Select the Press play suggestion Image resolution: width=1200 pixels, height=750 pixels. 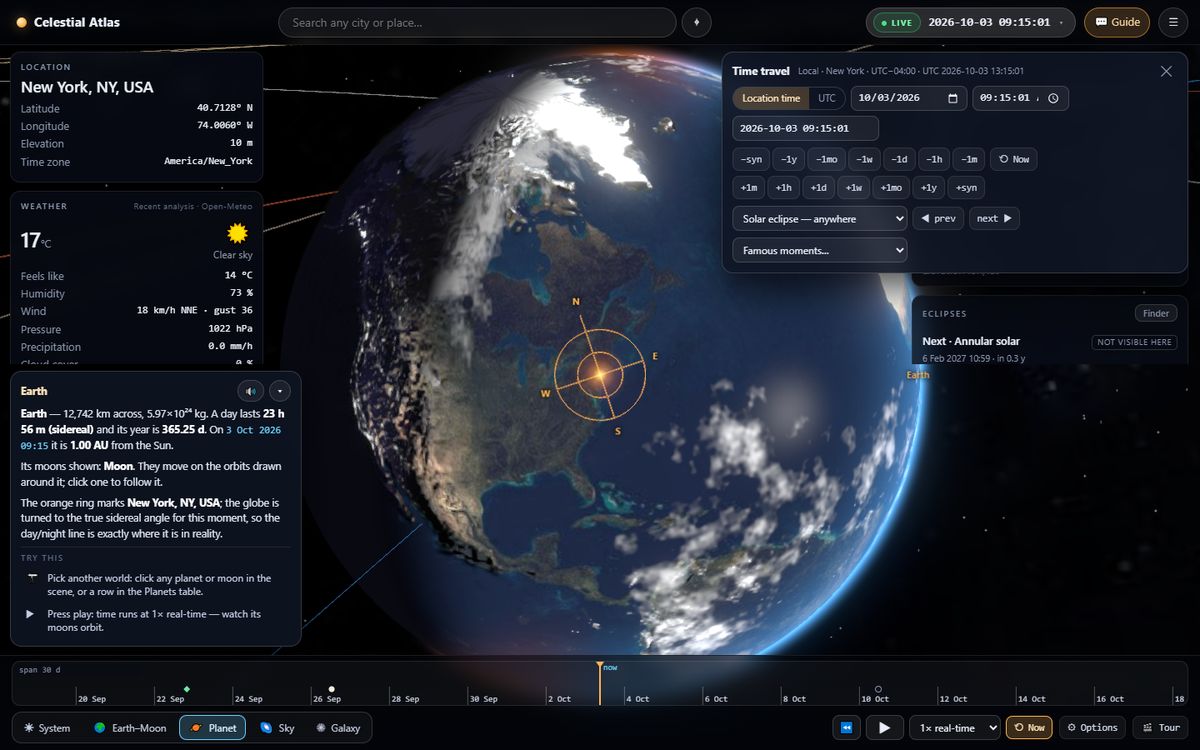(x=155, y=621)
